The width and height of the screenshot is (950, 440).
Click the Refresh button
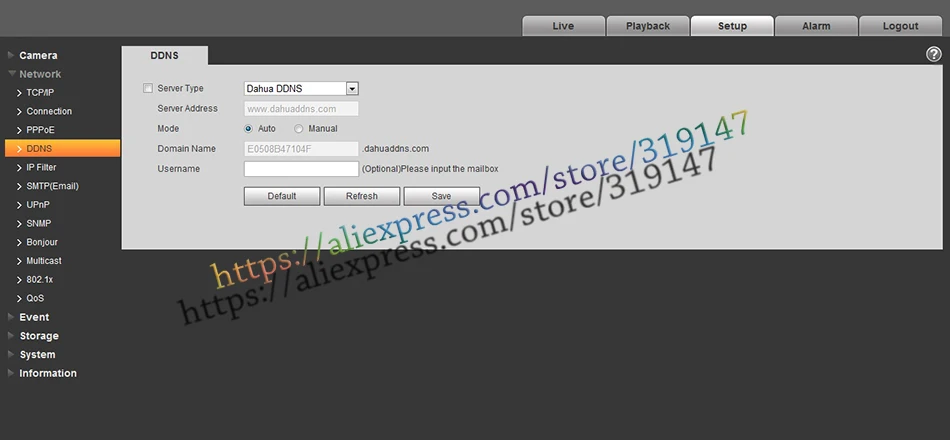tap(362, 196)
